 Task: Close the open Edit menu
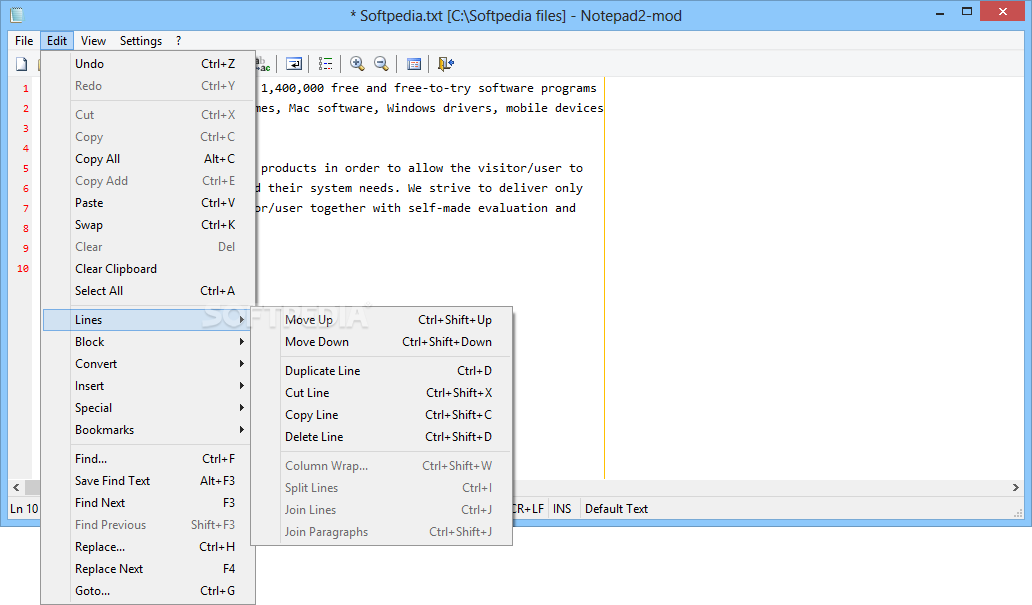click(x=57, y=41)
